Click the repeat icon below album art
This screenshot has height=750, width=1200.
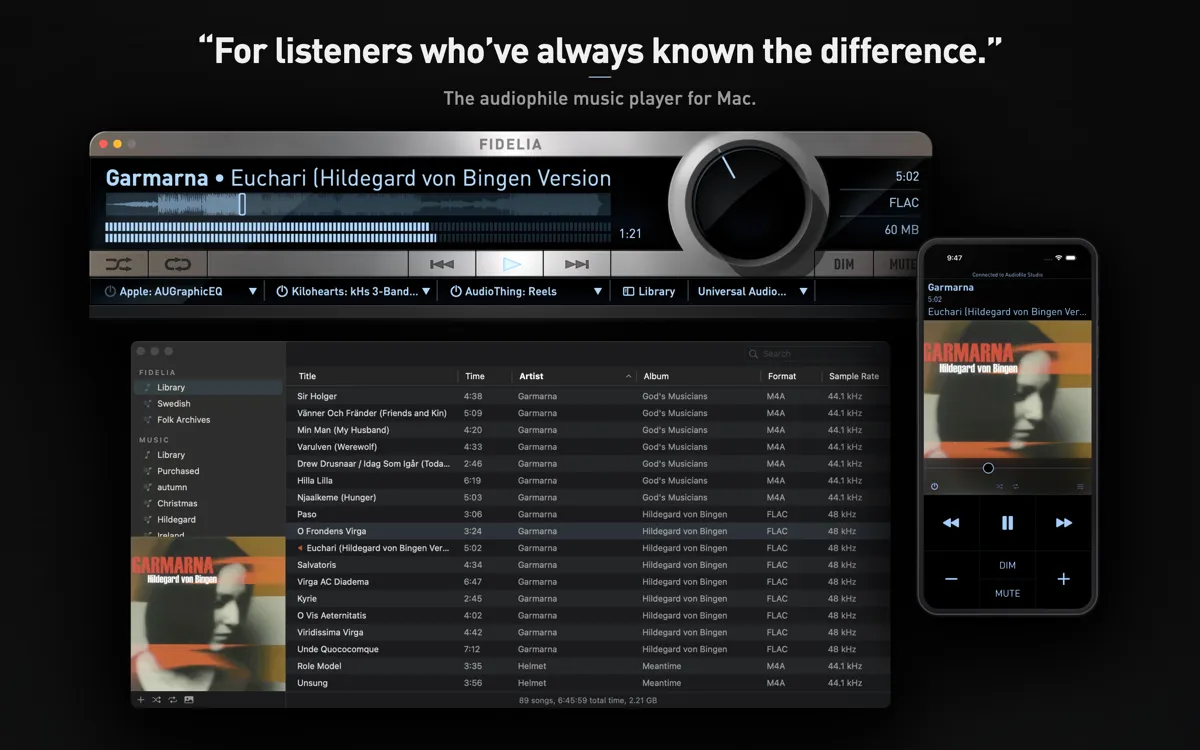[x=173, y=700]
